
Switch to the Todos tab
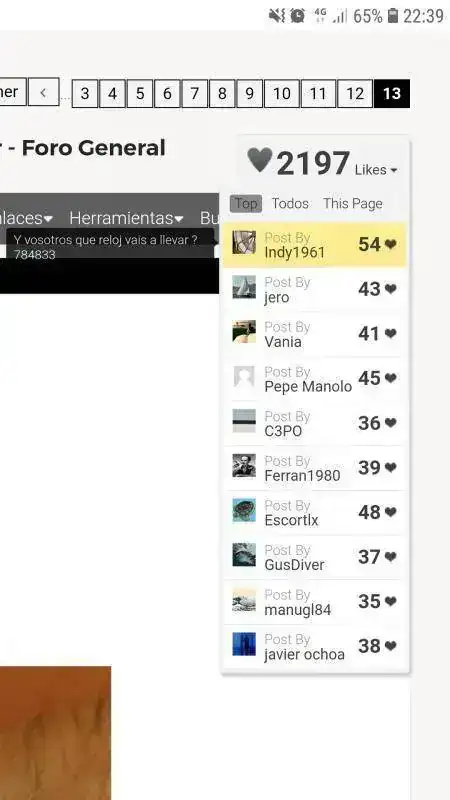(290, 204)
